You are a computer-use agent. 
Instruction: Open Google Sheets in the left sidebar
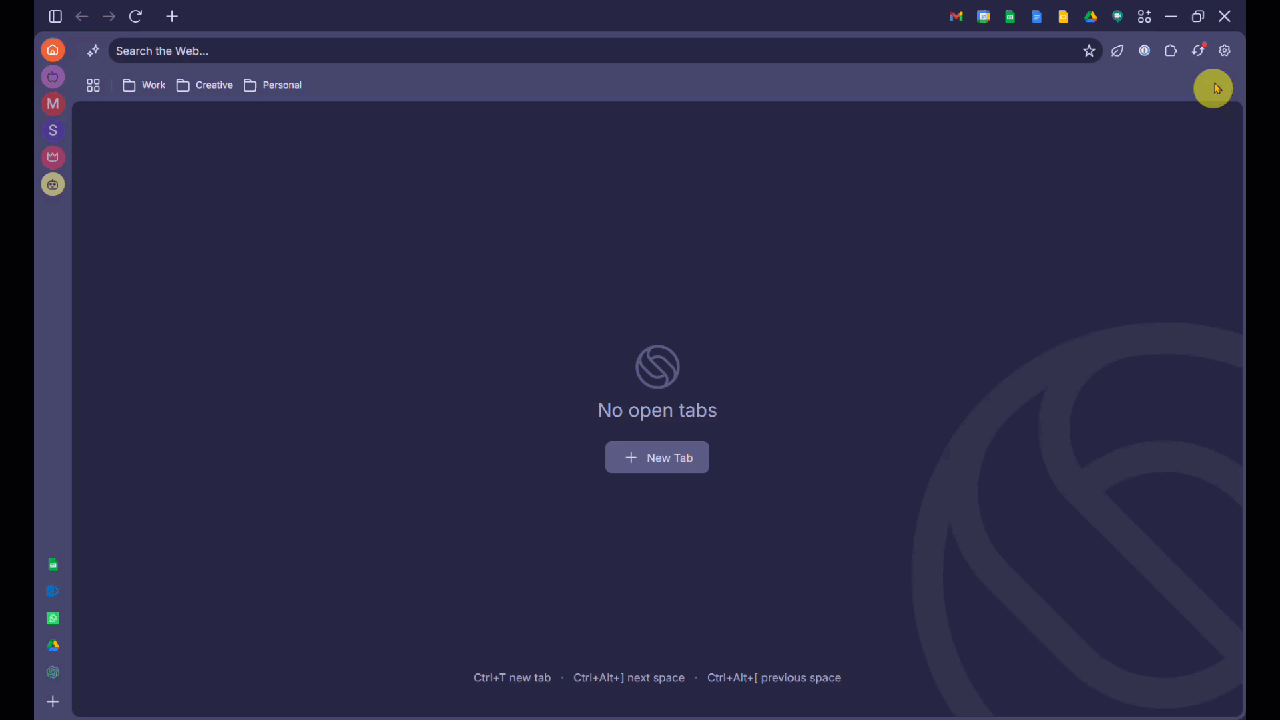pyautogui.click(x=53, y=565)
